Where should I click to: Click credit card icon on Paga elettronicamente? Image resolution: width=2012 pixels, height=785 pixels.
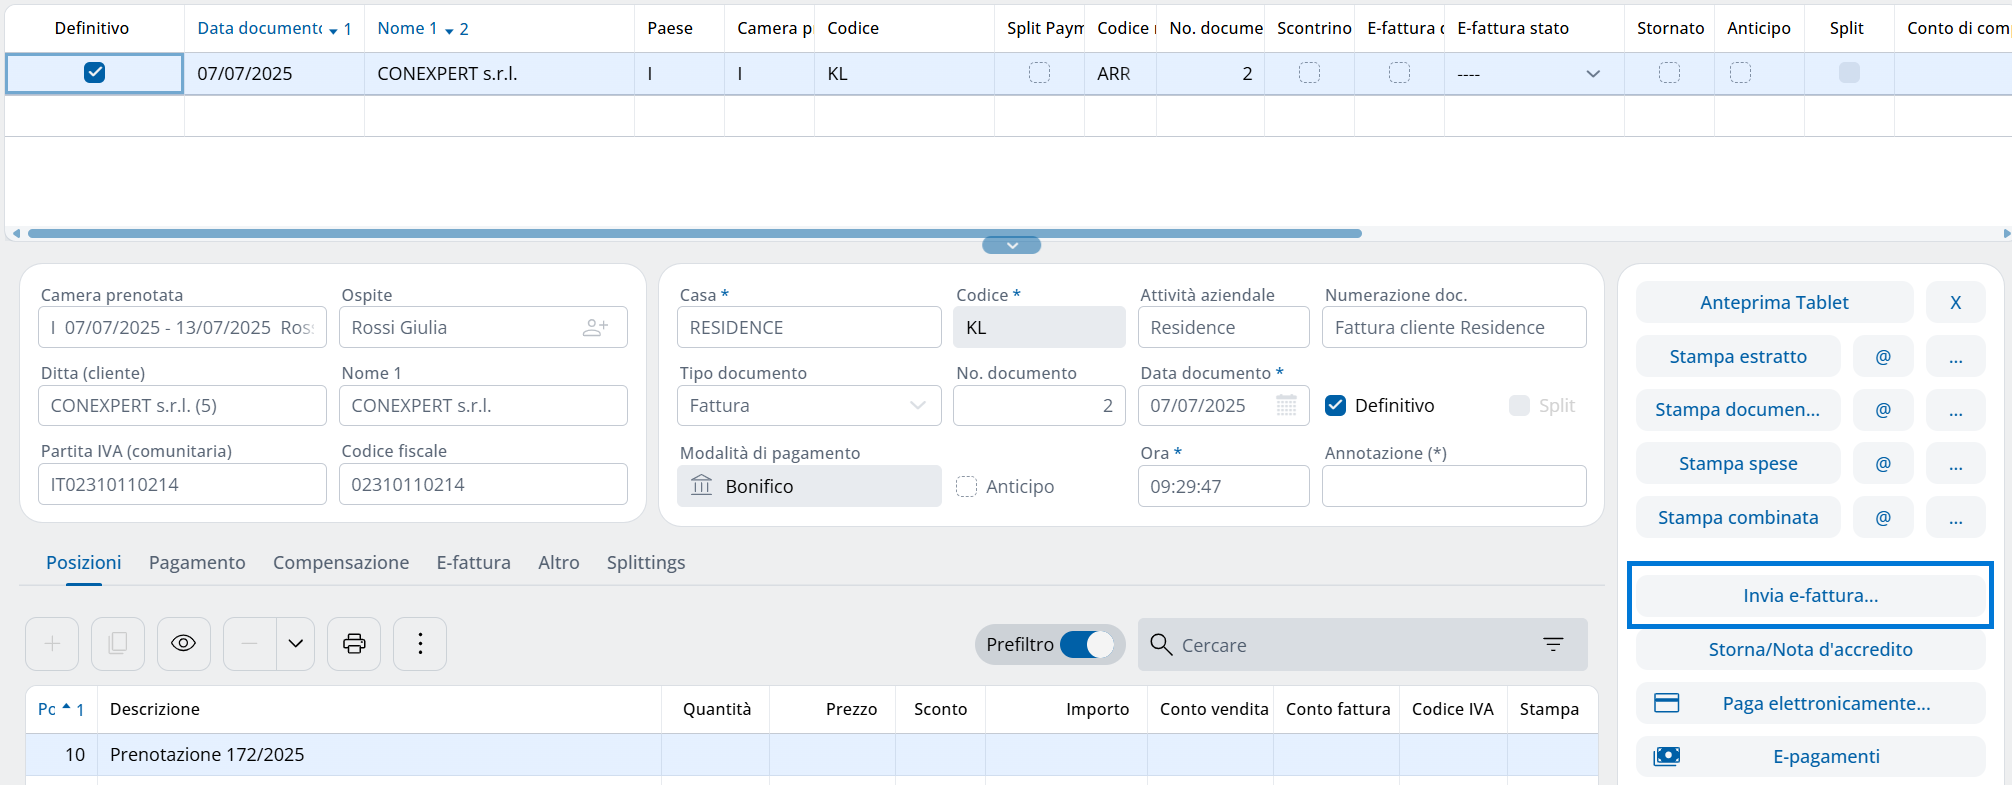(x=1667, y=703)
